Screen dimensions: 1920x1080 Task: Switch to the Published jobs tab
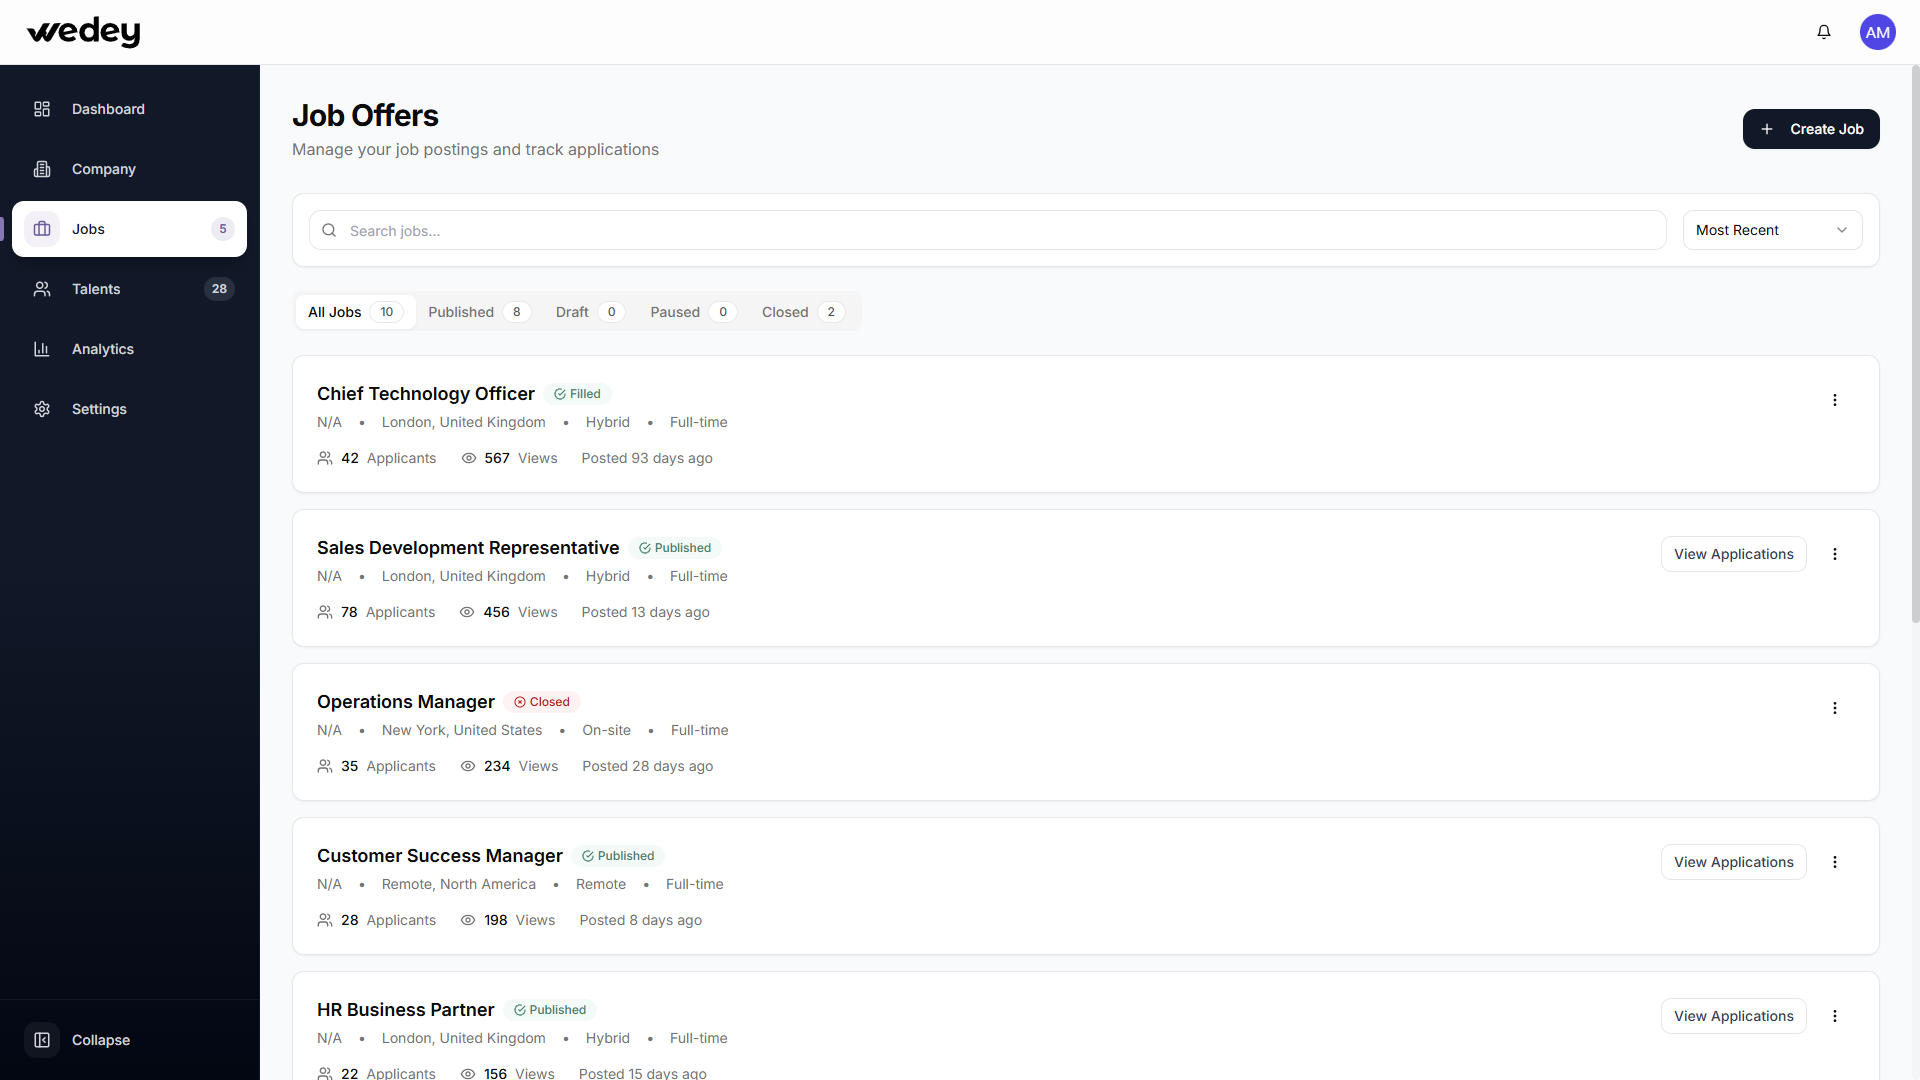coord(477,312)
